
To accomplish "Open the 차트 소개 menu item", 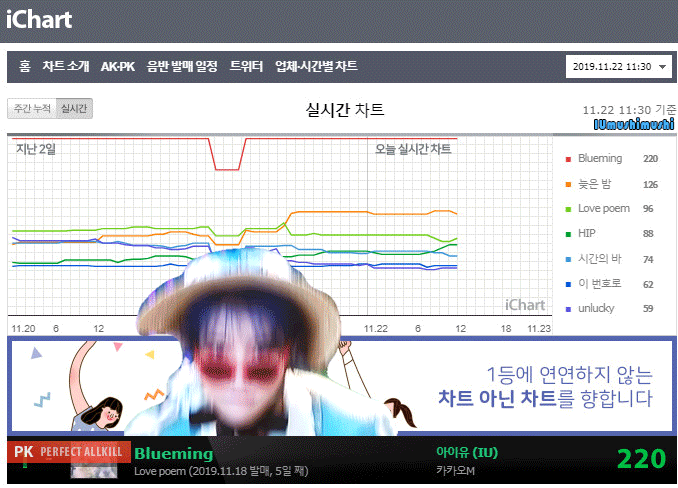I will coord(66,66).
